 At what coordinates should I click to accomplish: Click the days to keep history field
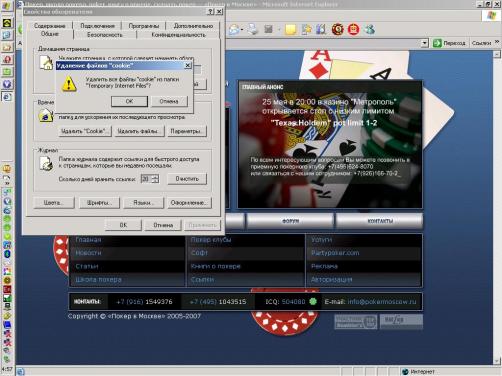tap(146, 179)
